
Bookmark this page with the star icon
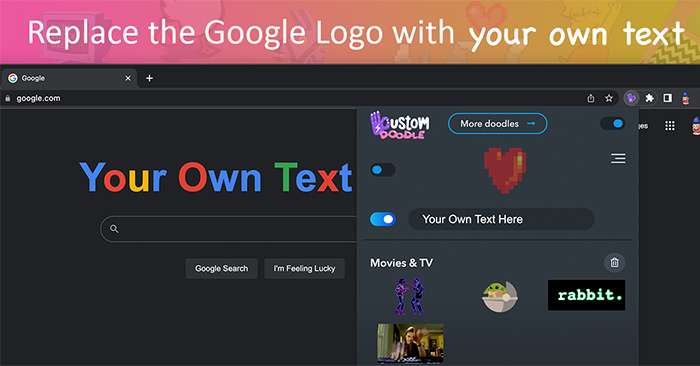[x=609, y=98]
